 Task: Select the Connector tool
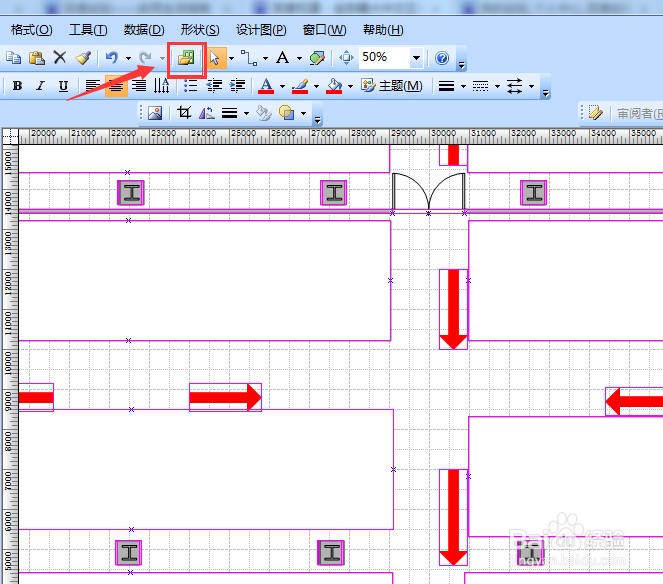coord(249,58)
